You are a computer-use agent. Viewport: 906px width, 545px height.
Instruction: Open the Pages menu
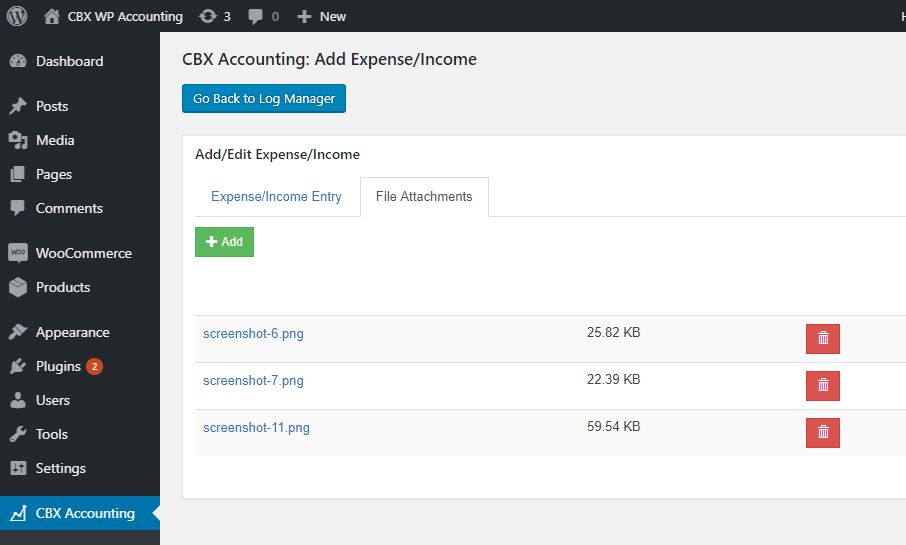click(x=54, y=175)
